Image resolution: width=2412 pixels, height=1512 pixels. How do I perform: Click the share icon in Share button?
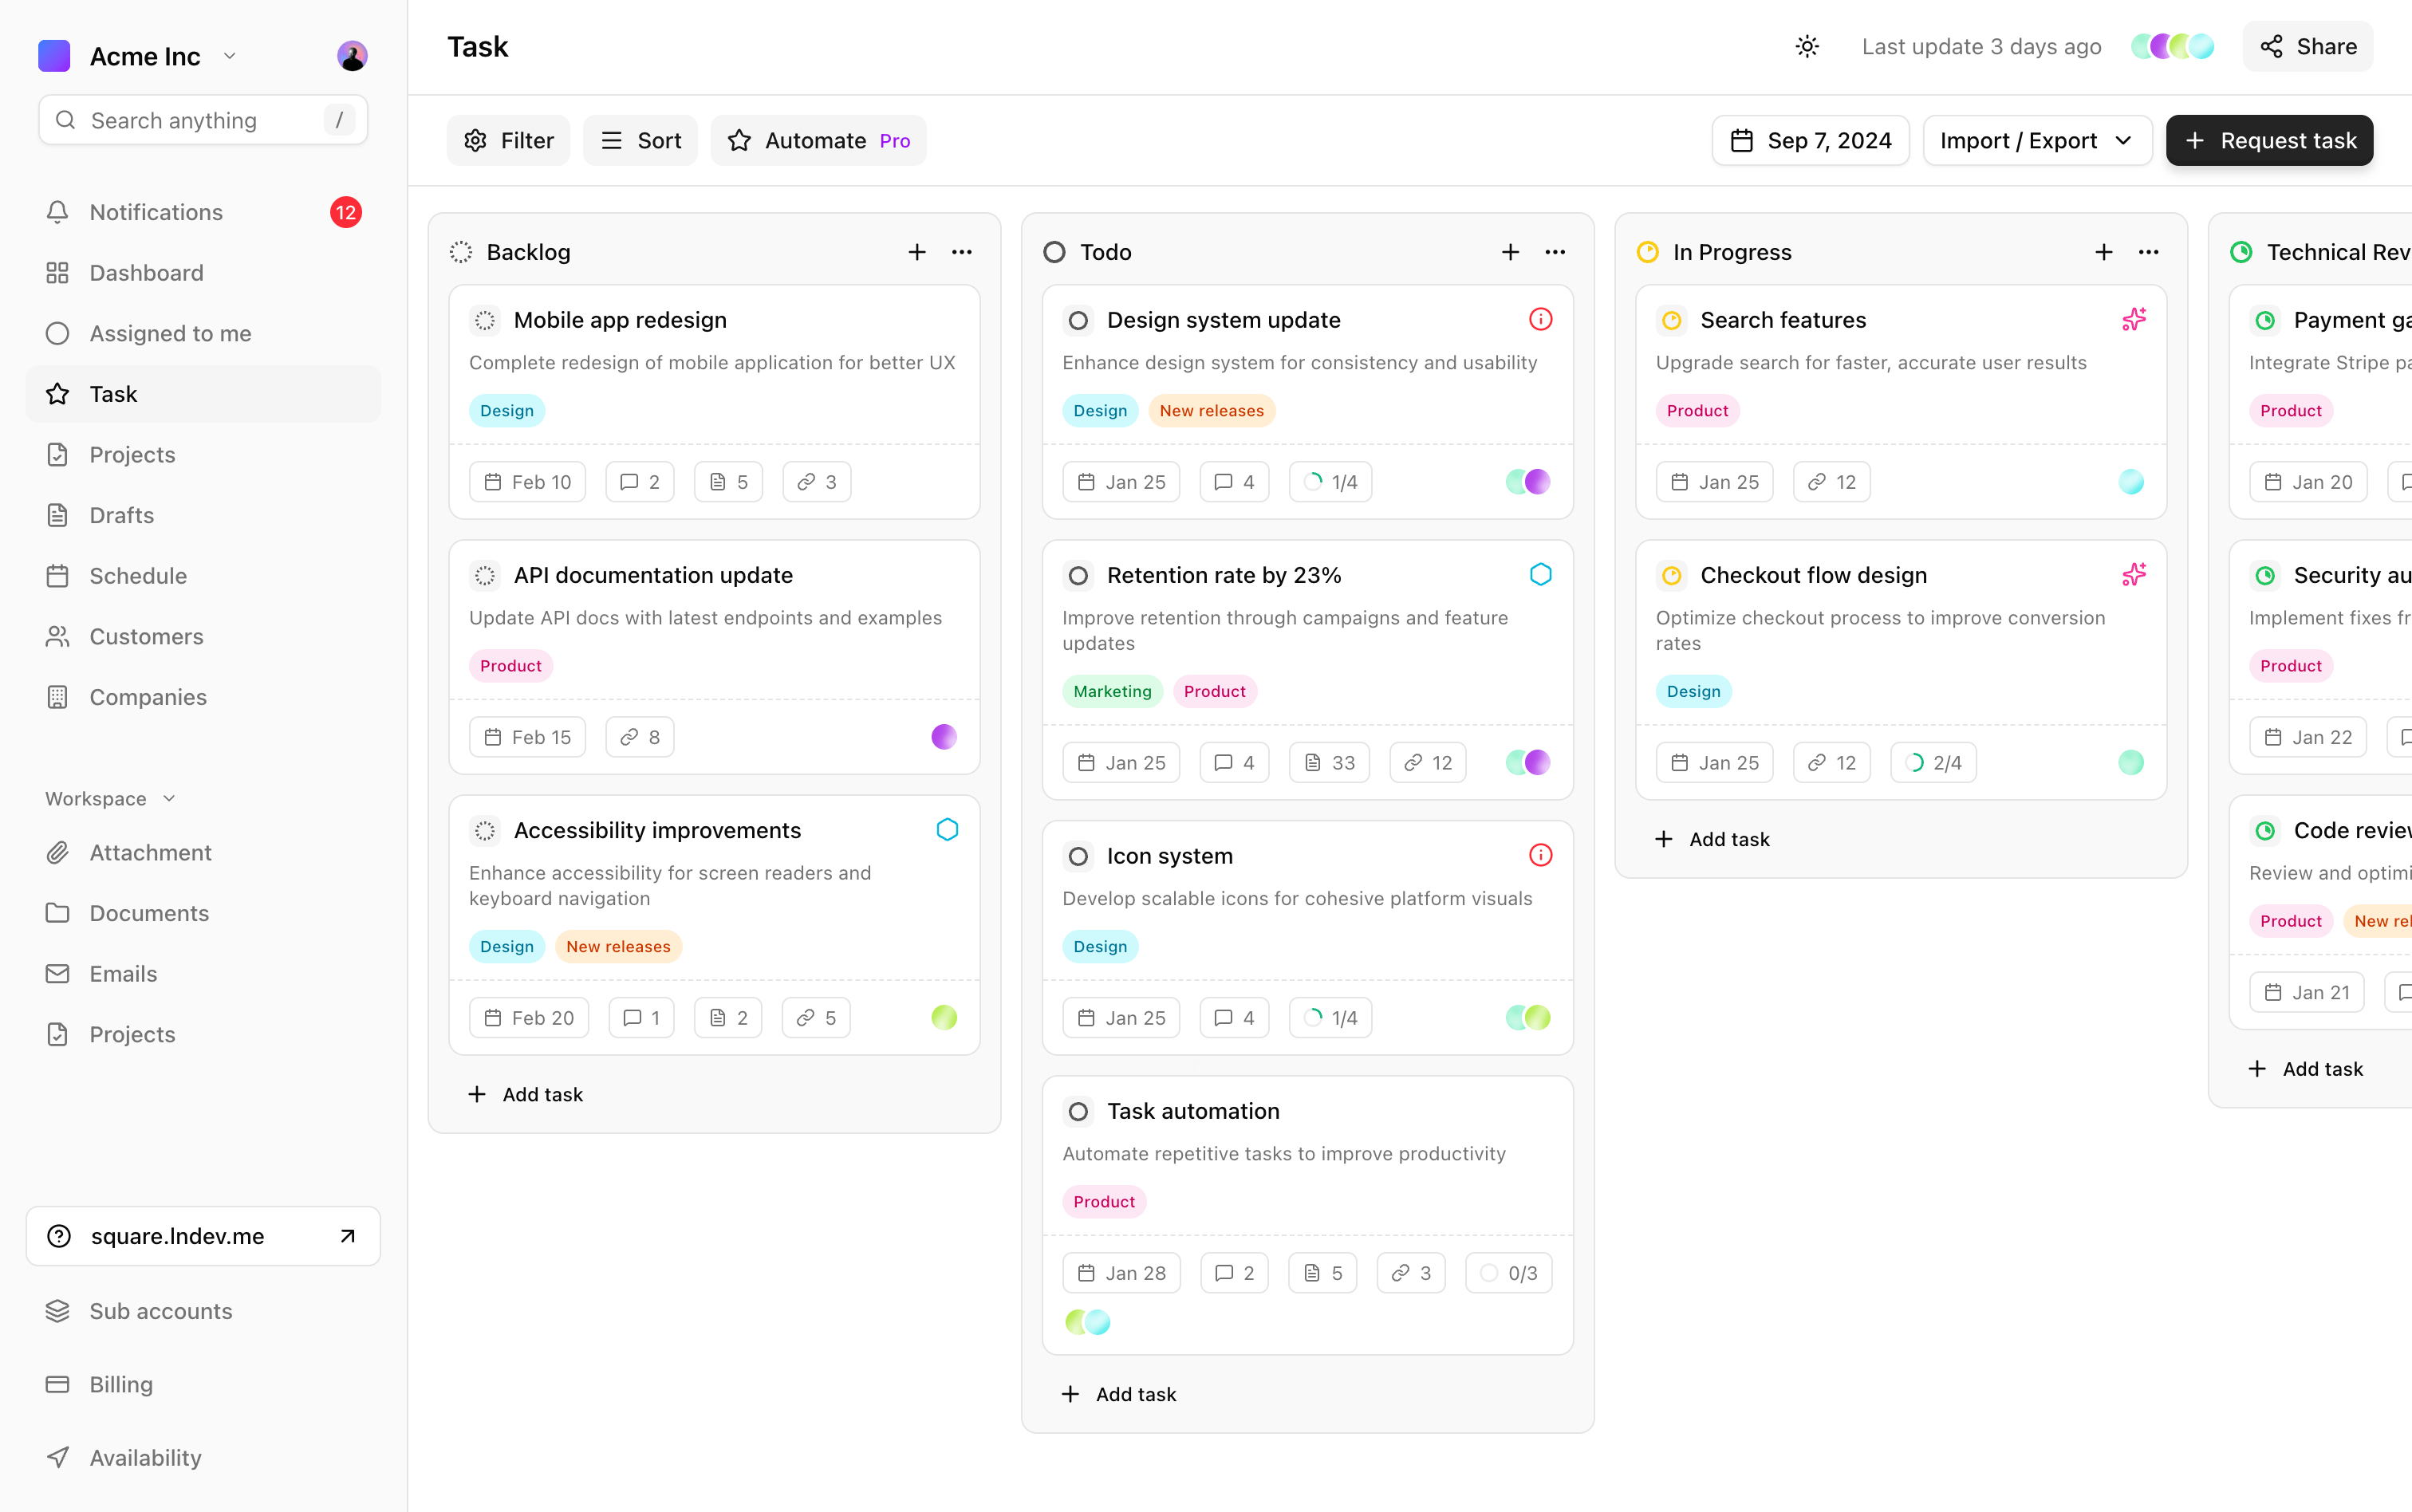point(2271,47)
